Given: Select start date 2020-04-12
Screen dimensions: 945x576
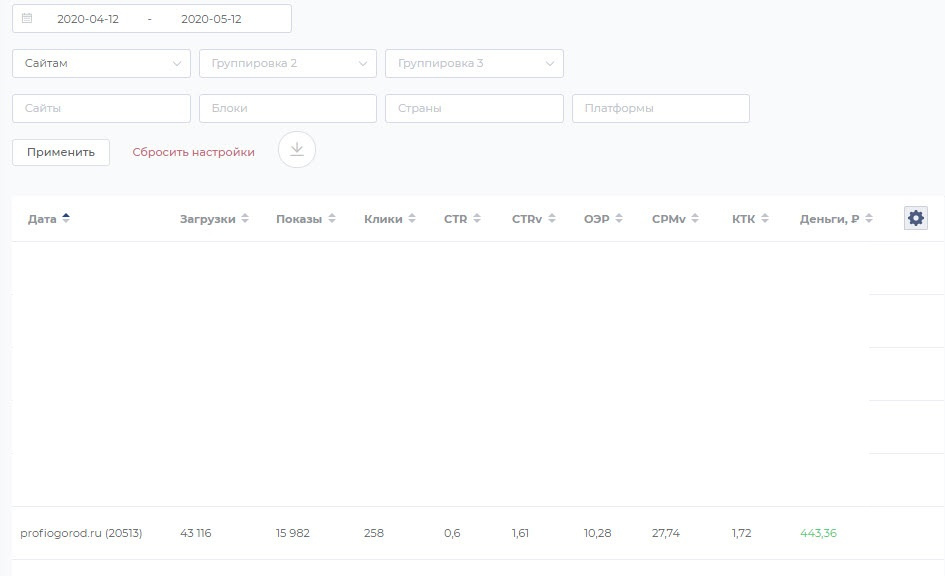Looking at the screenshot, I should coord(88,19).
